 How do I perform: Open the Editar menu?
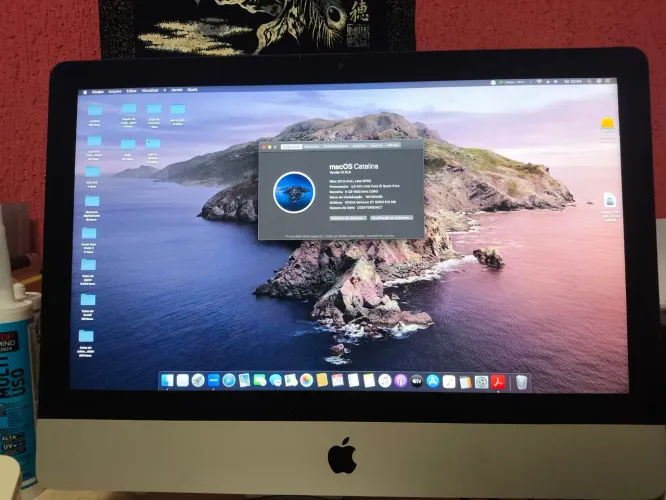132,91
